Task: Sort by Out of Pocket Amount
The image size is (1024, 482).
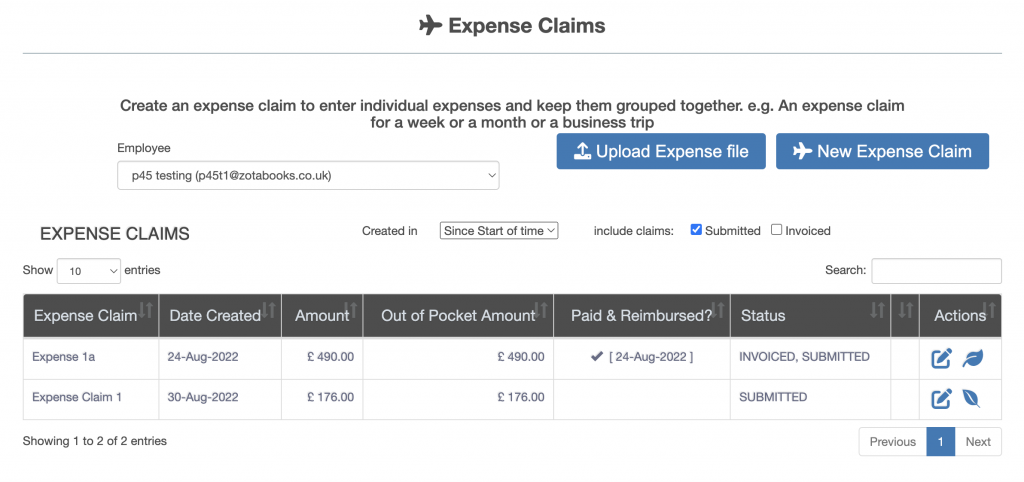Action: point(541,311)
